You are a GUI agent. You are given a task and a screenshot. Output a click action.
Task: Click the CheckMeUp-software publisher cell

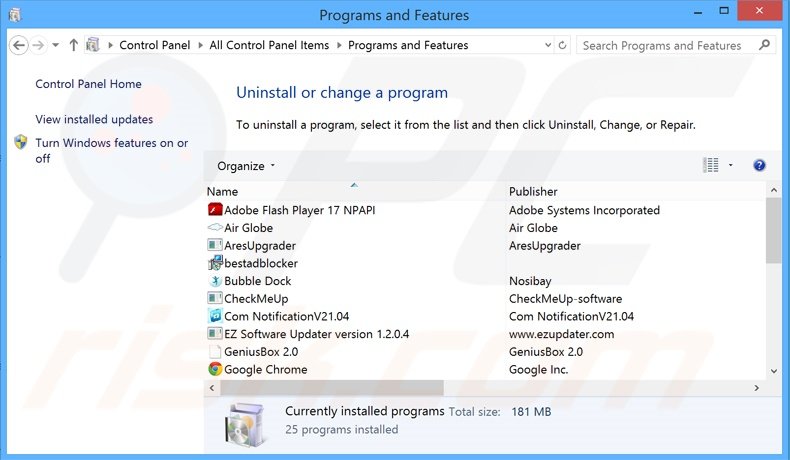[x=565, y=298]
